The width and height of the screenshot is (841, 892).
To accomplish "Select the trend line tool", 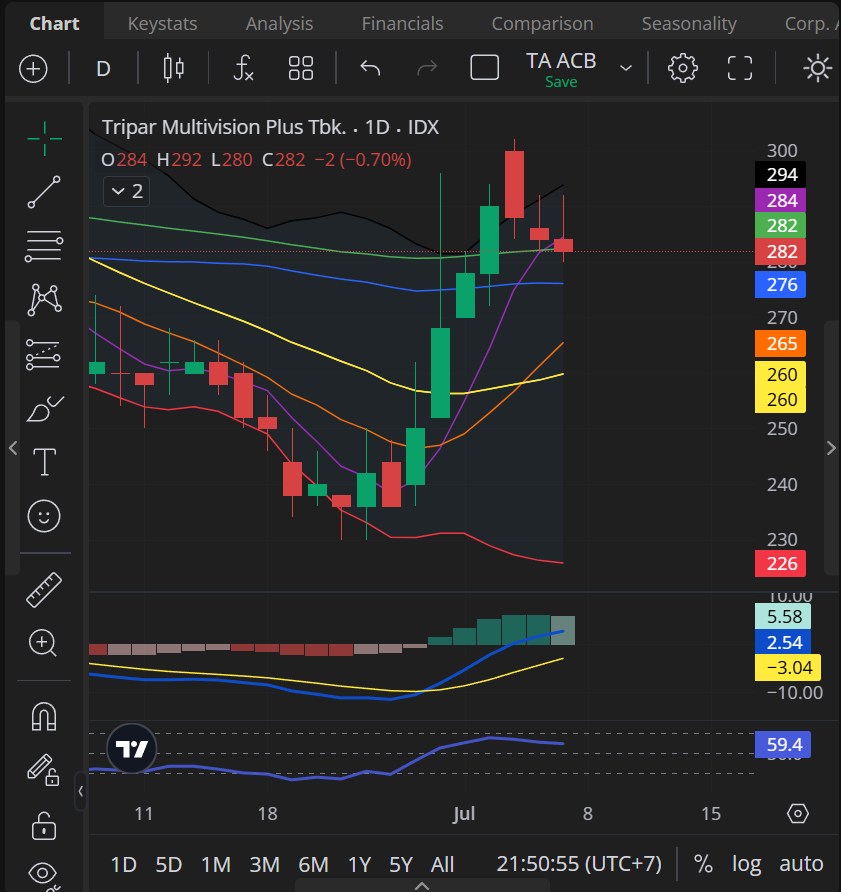I will click(44, 192).
